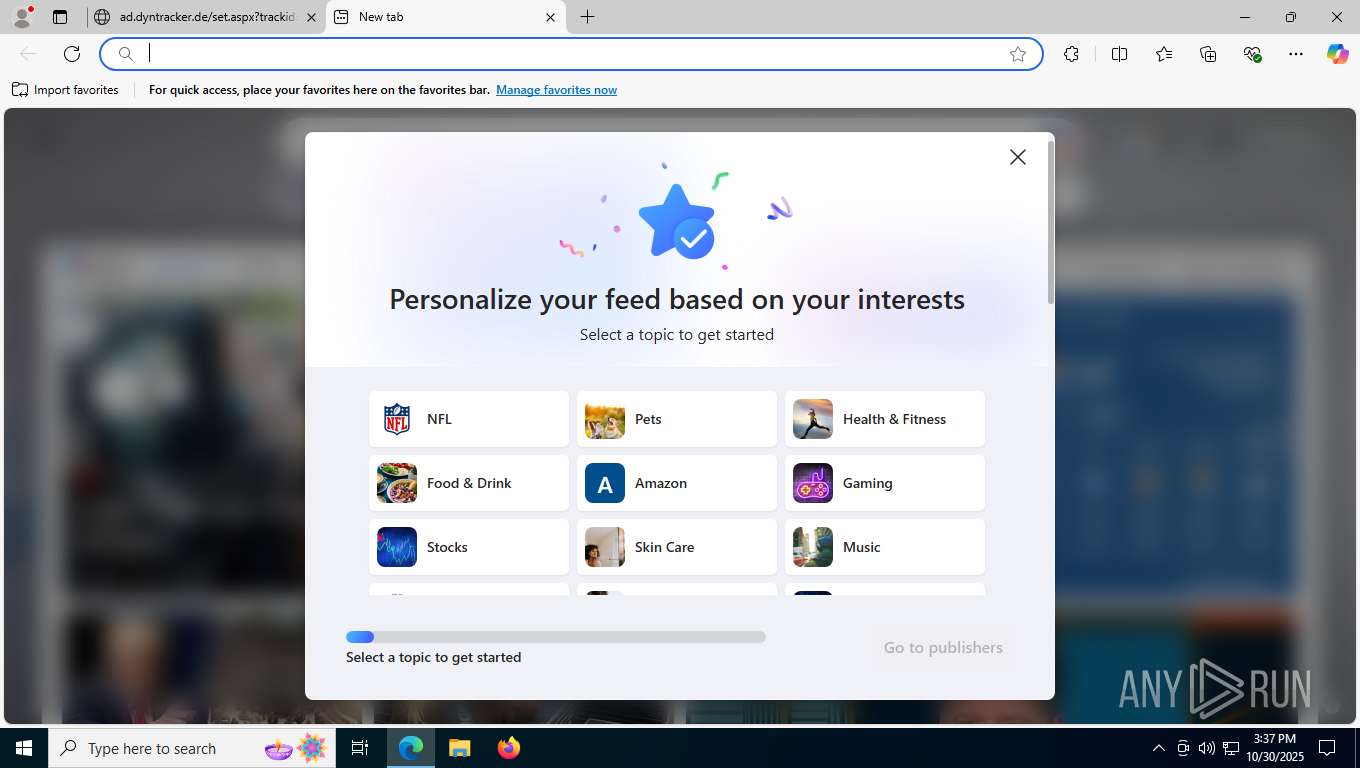
Task: Click Import favorites
Action: pyautogui.click(x=65, y=90)
